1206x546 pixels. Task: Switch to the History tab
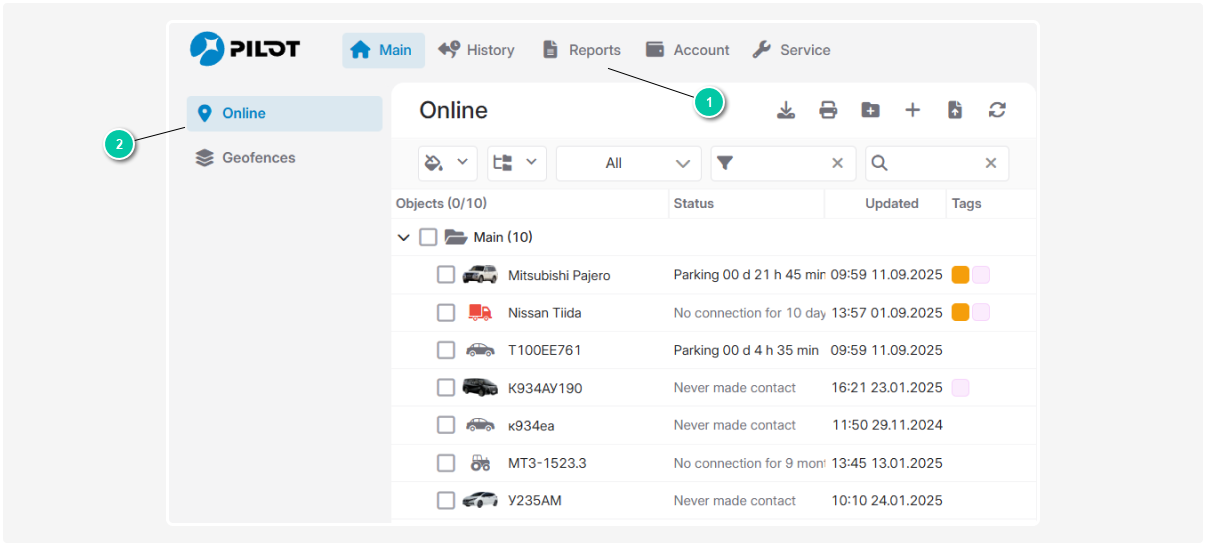pyautogui.click(x=476, y=50)
